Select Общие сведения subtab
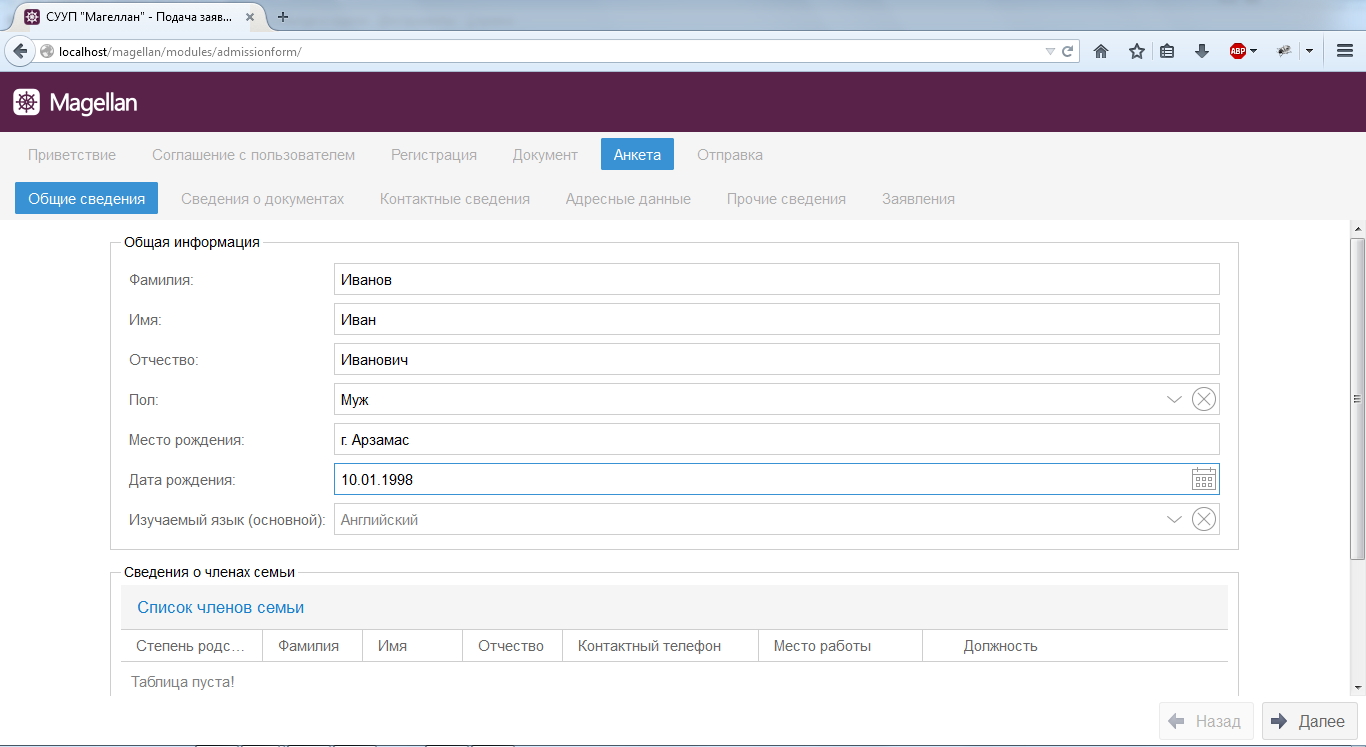This screenshot has height=747, width=1366. tap(87, 199)
